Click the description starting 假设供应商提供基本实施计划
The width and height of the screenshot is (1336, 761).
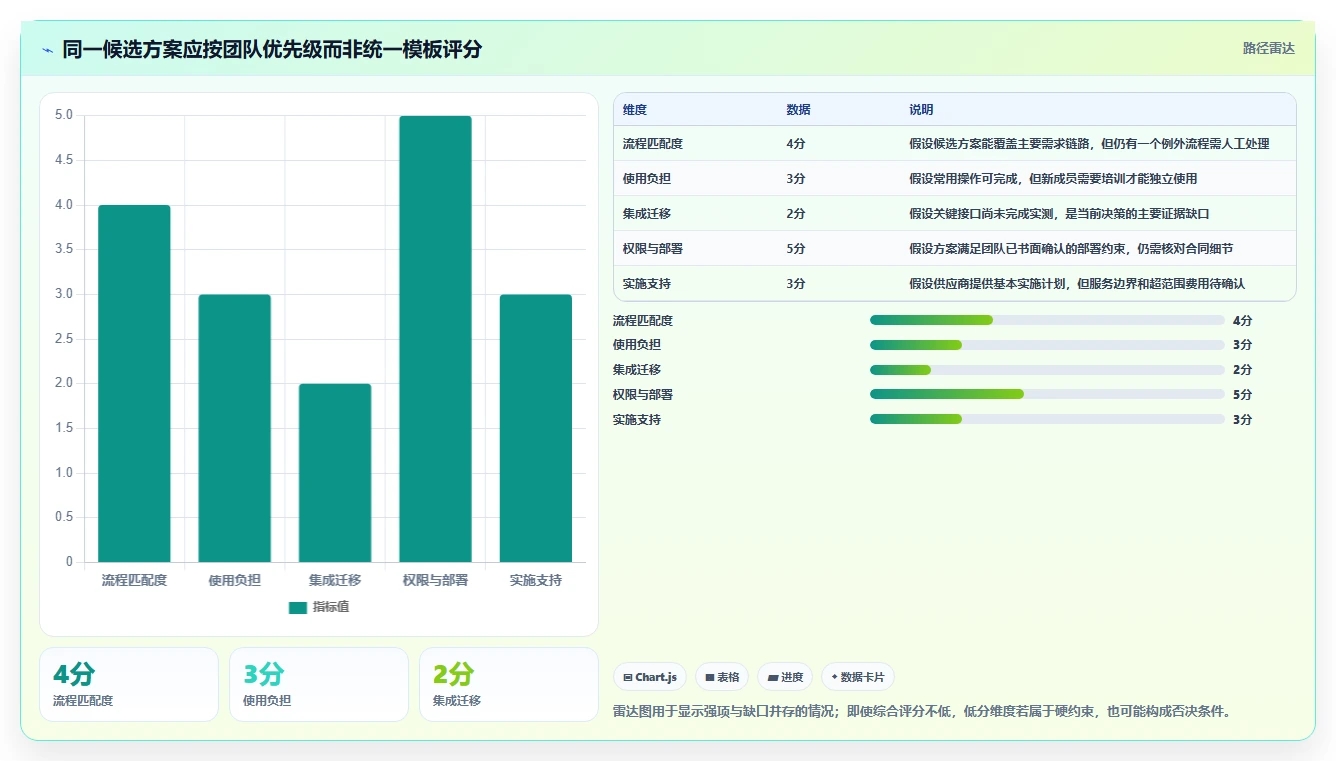coord(1077,284)
